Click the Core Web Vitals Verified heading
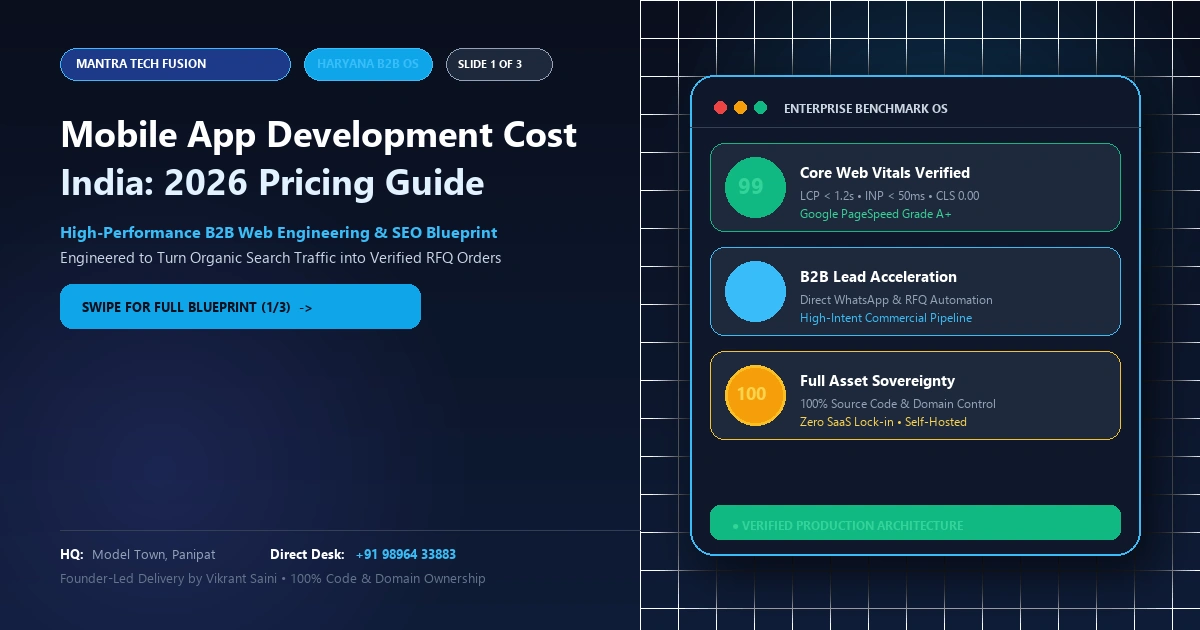Screen dimensions: 1200x630 click(x=885, y=173)
